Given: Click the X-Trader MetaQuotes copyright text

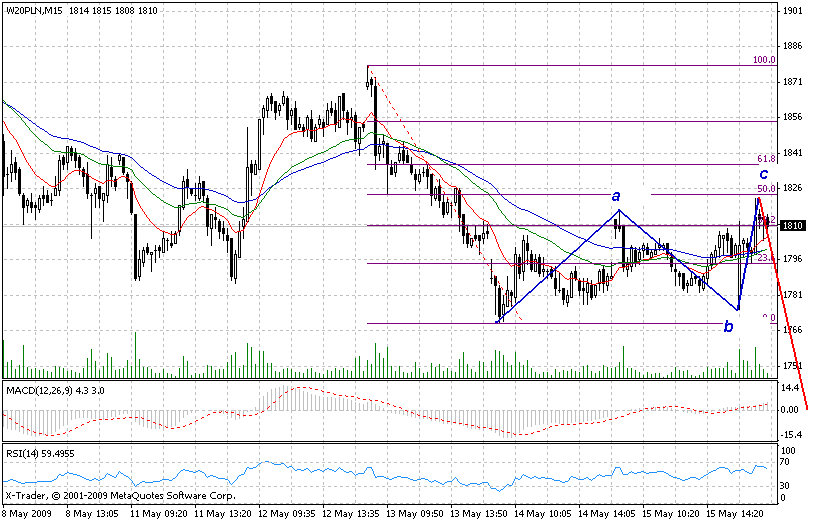Looking at the screenshot, I should coord(121,496).
